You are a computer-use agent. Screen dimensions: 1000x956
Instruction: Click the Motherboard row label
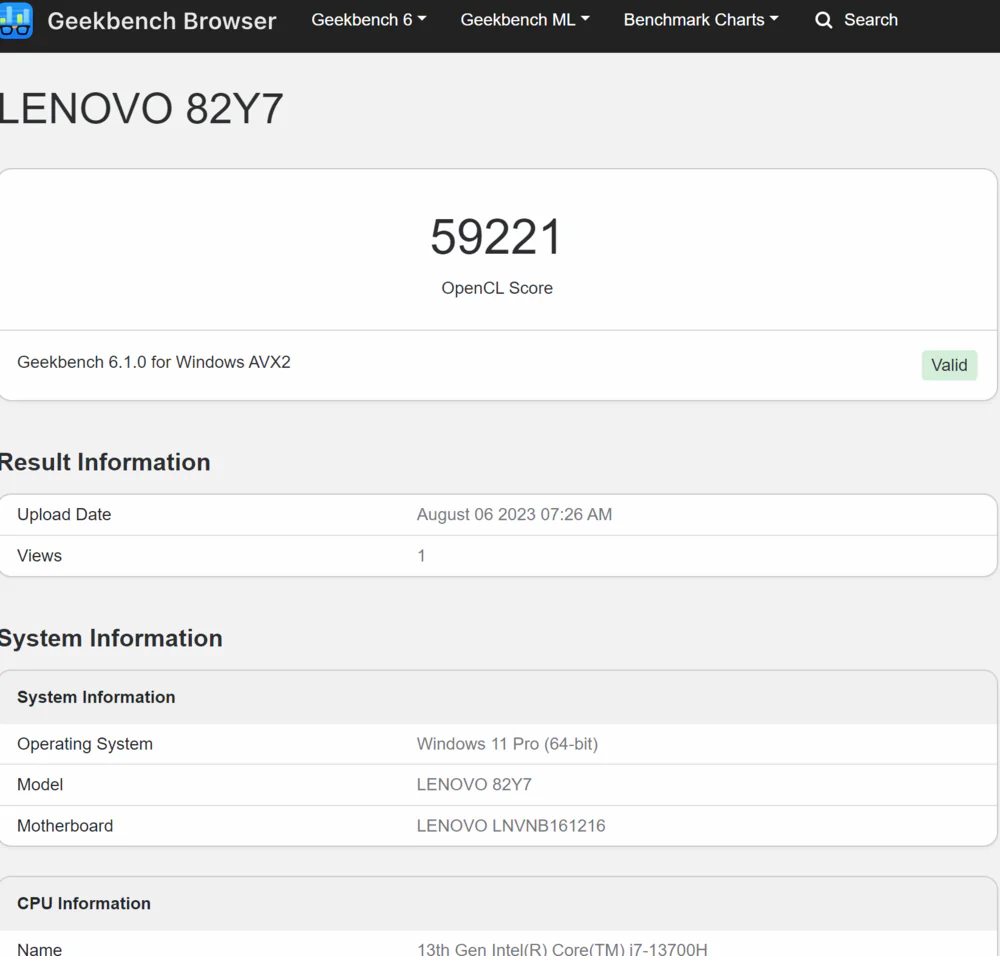pos(65,826)
